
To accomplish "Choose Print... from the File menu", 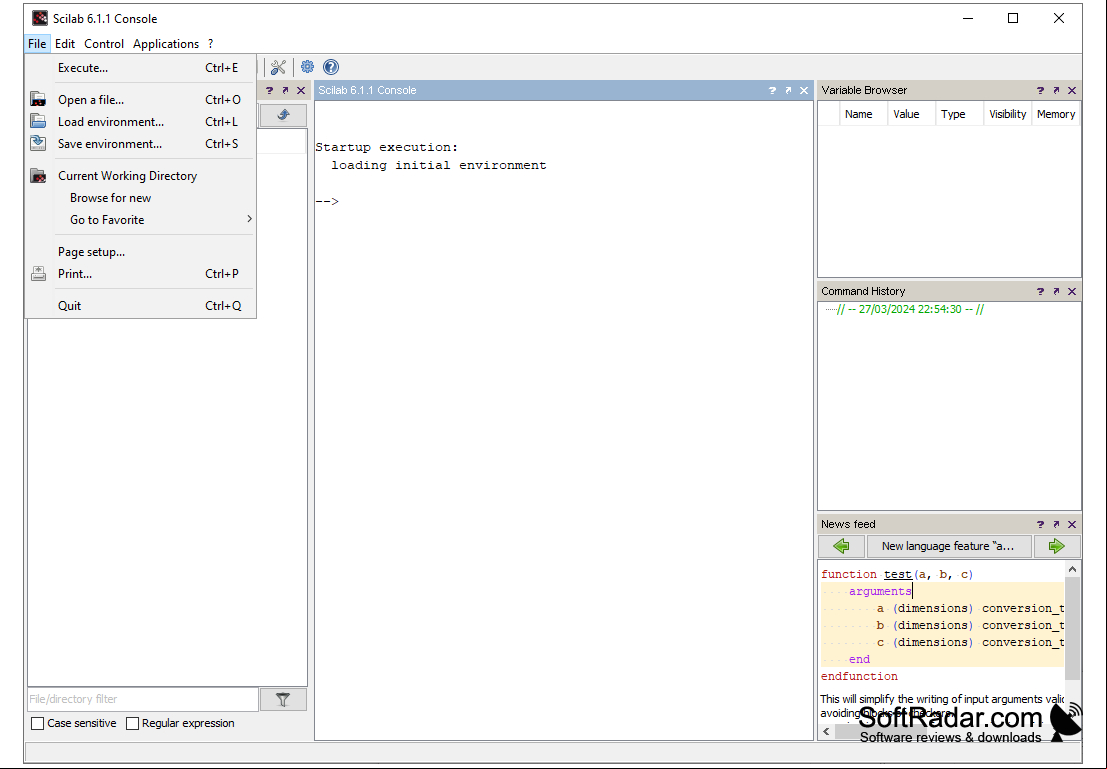I will click(x=140, y=273).
